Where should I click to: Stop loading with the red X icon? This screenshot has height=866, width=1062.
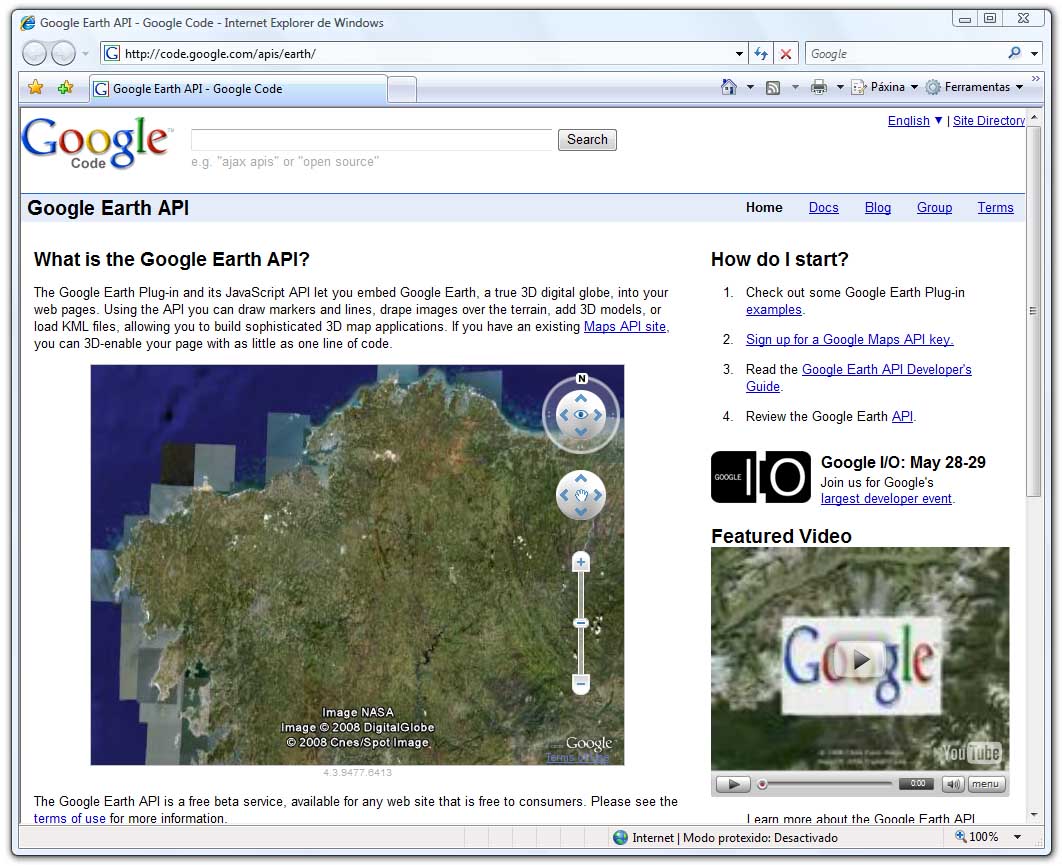(x=786, y=53)
